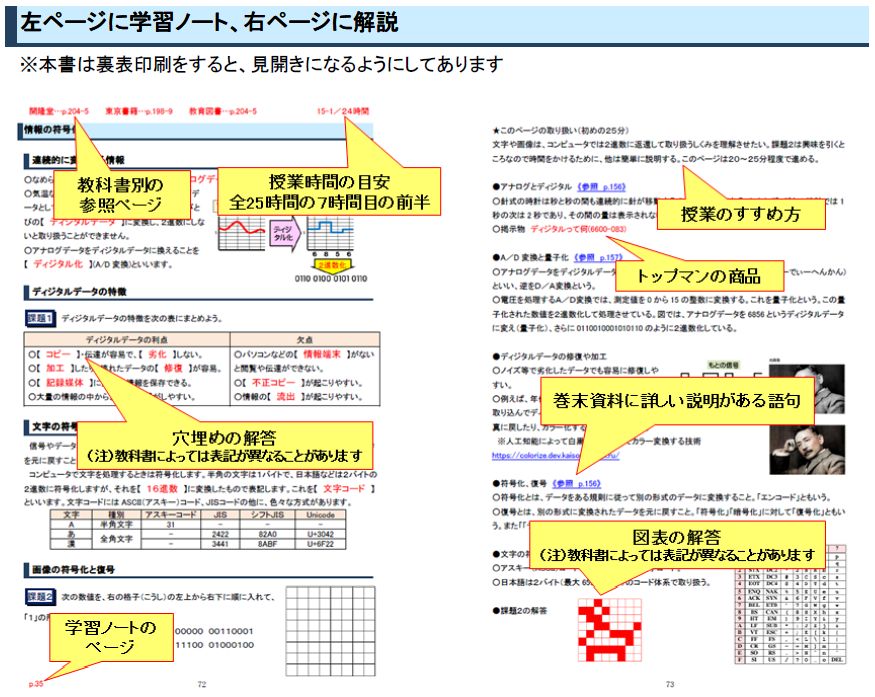Click the red answer 記録媒体
Screen dimensions: 875x697
64,382
